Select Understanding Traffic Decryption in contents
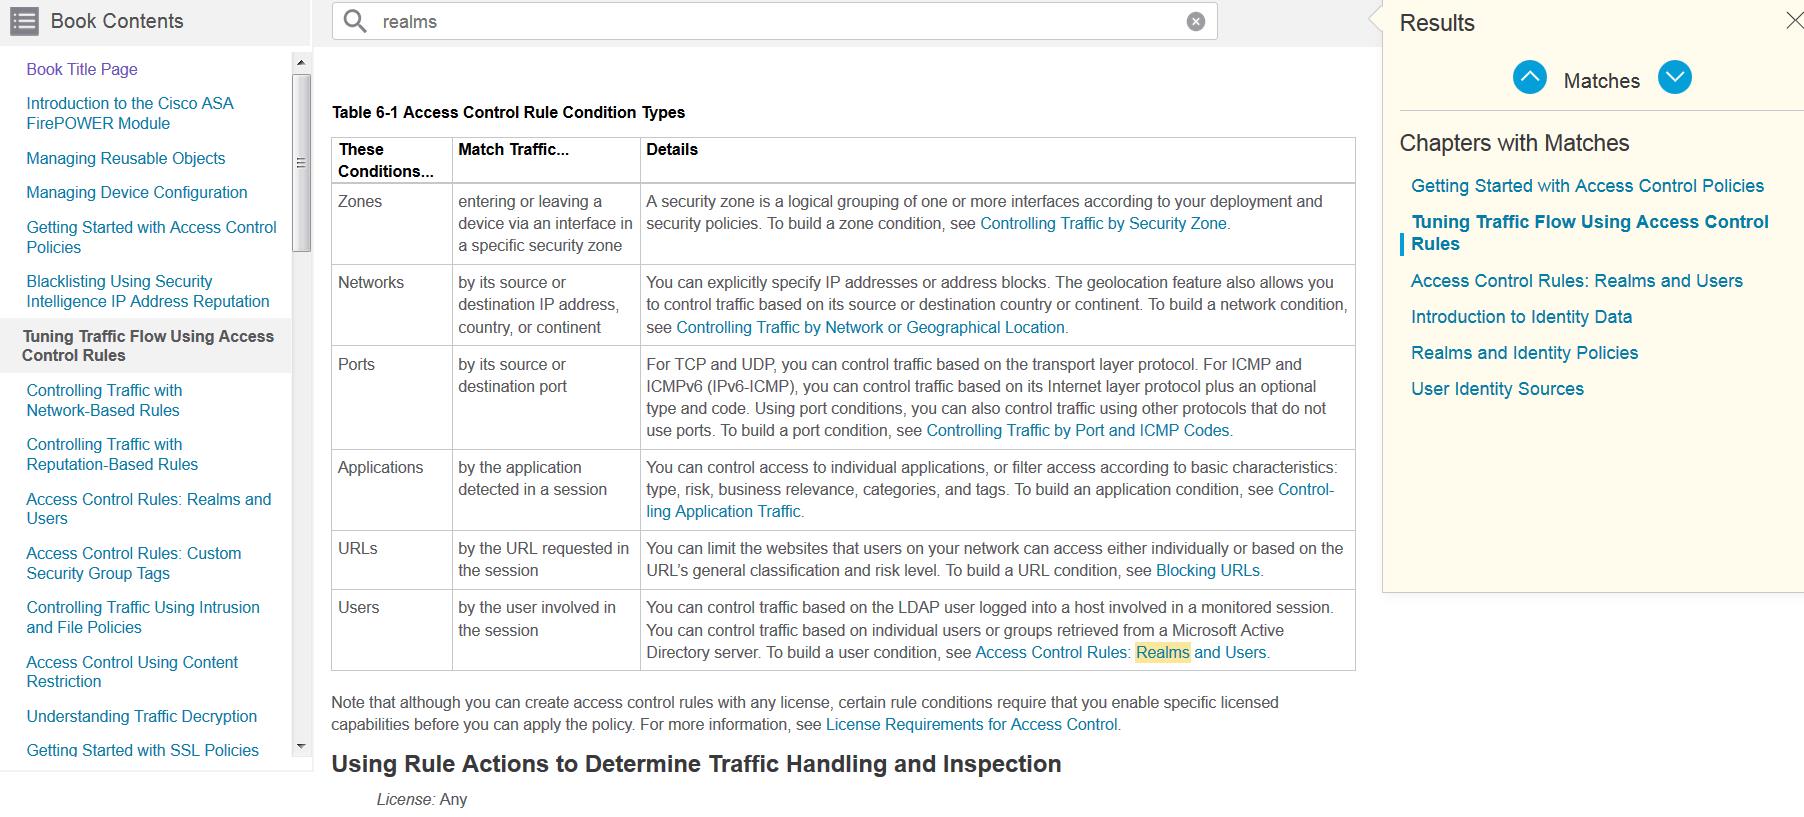Viewport: 1804px width, 817px height. pos(142,716)
